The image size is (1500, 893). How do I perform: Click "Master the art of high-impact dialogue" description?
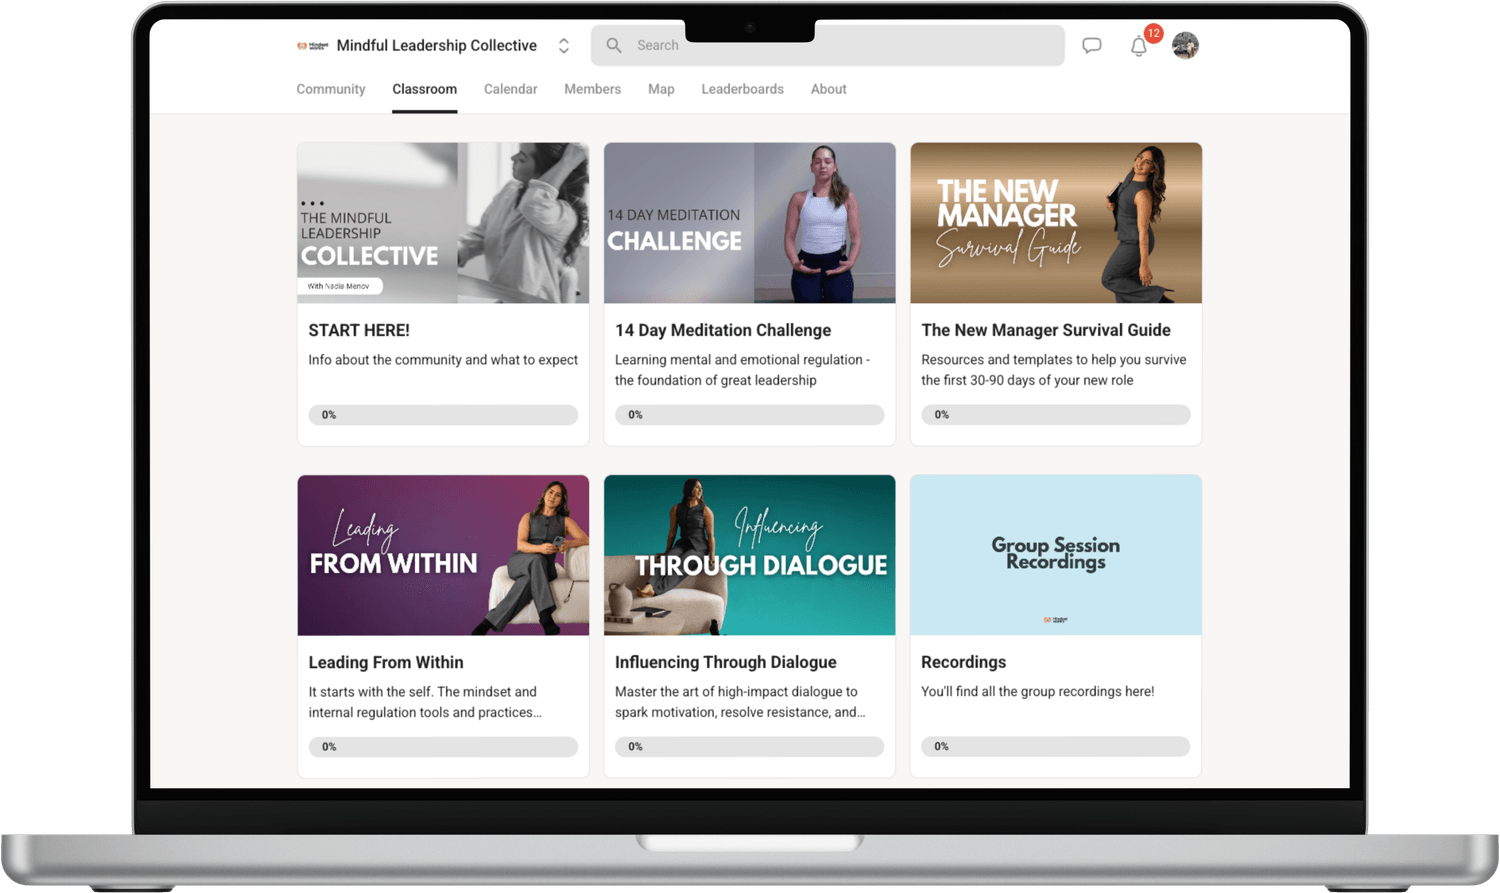pos(740,702)
